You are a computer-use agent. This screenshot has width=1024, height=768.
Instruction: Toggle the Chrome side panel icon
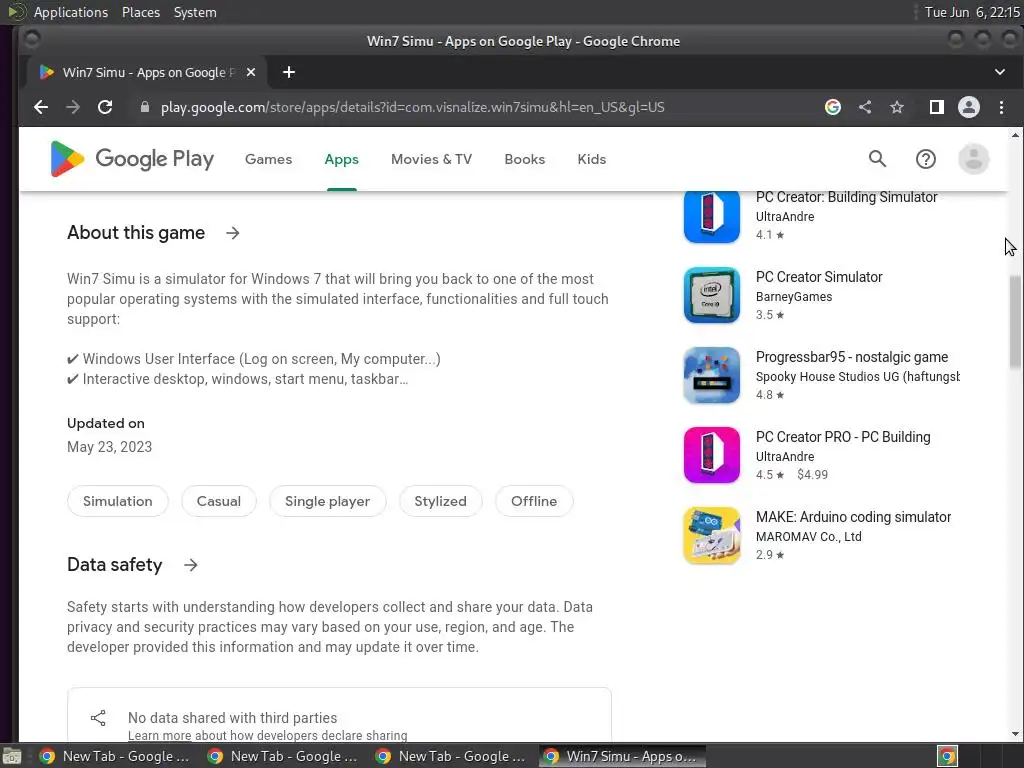pyautogui.click(x=936, y=107)
